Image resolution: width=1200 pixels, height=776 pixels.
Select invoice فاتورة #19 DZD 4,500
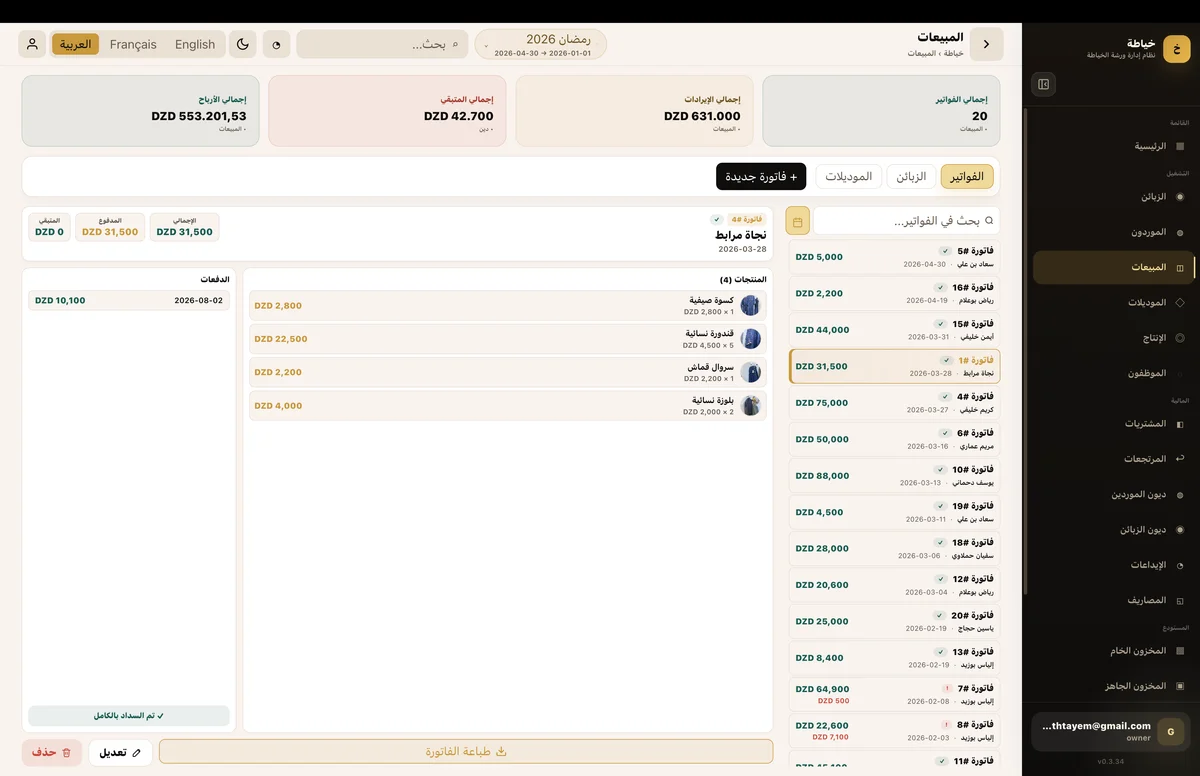[894, 512]
